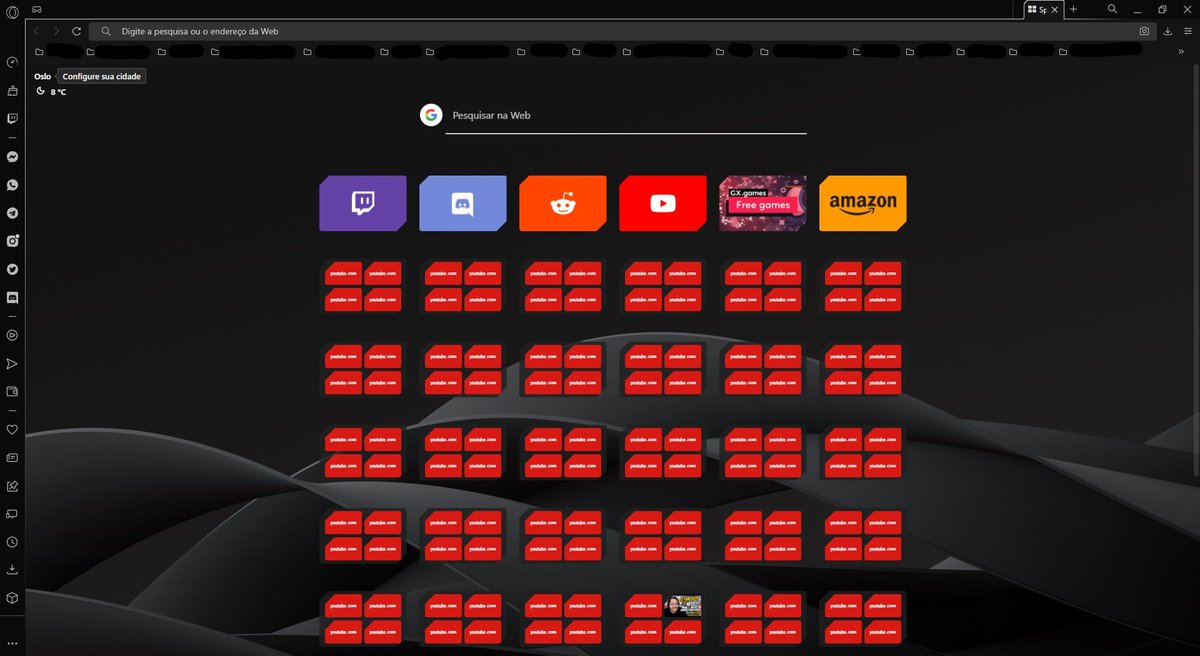Open WhatsApp in the sidebar

[x=12, y=185]
